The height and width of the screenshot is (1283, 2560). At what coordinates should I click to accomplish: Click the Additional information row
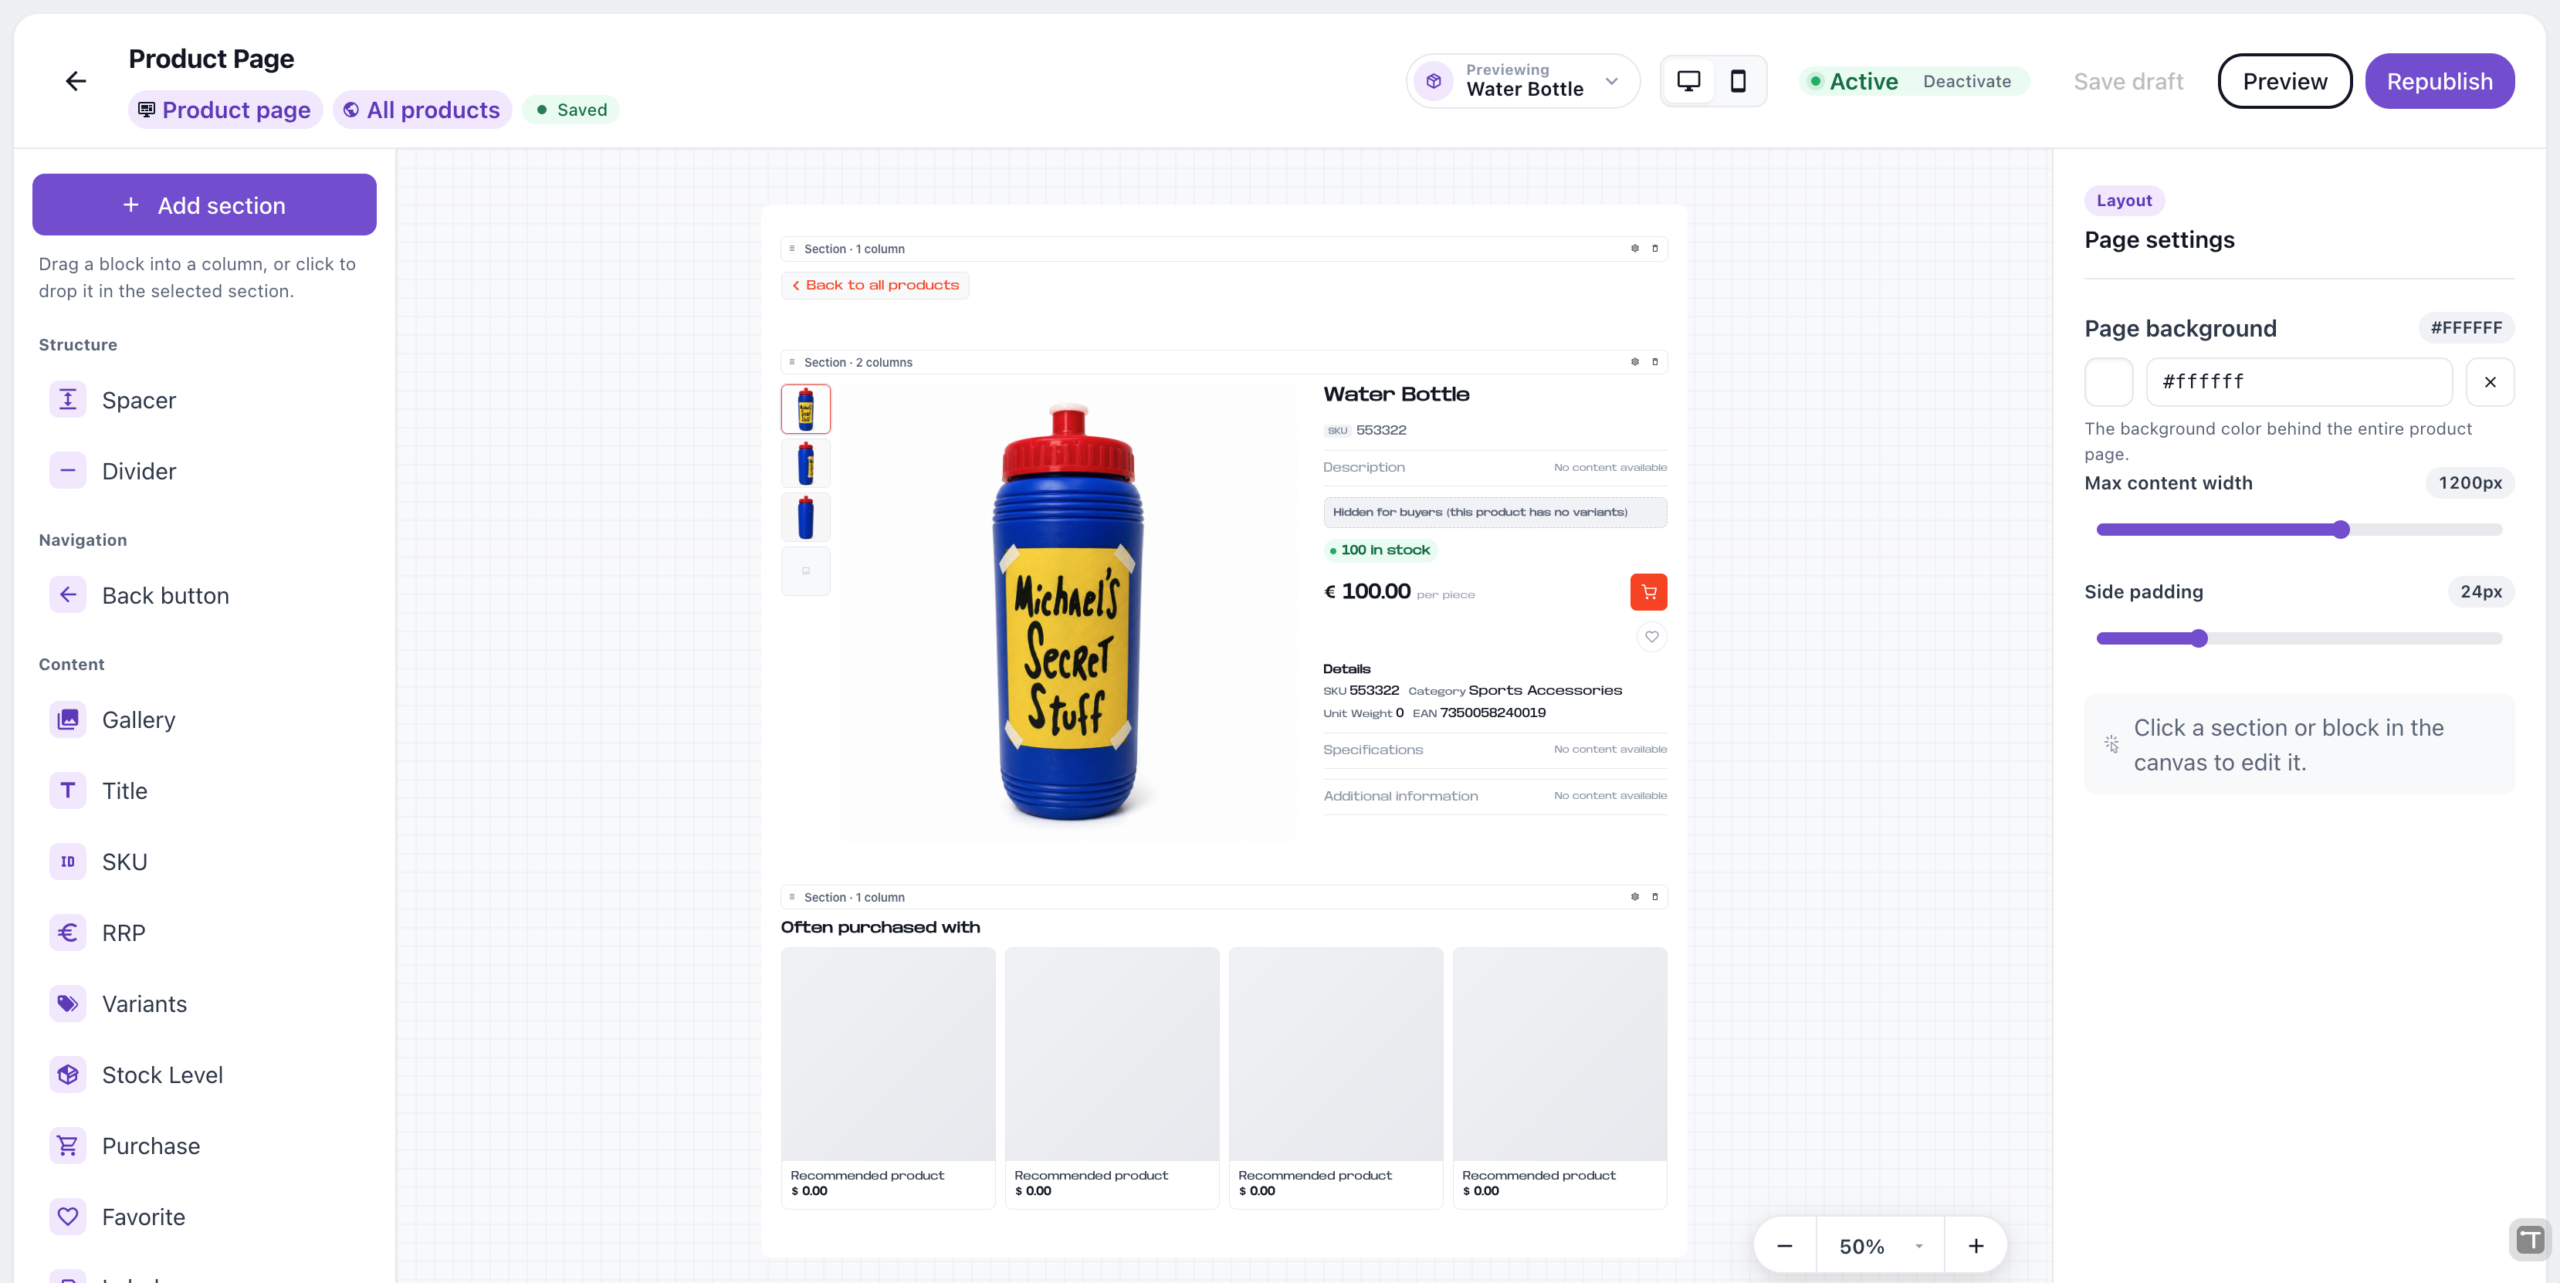(x=1495, y=796)
